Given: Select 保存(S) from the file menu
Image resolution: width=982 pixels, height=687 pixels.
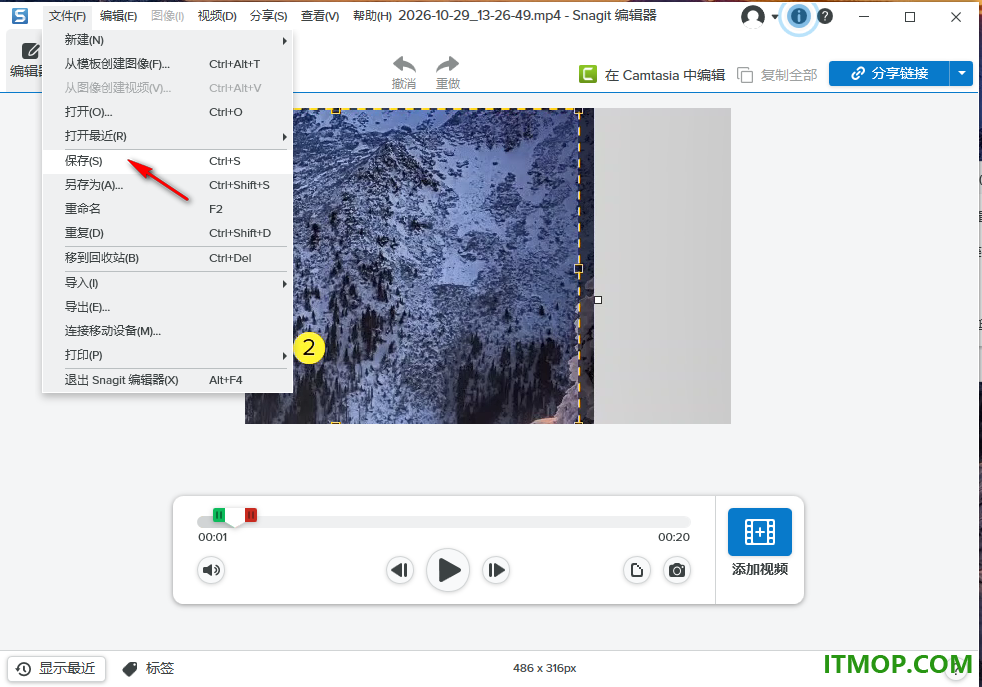Looking at the screenshot, I should click(x=167, y=161).
